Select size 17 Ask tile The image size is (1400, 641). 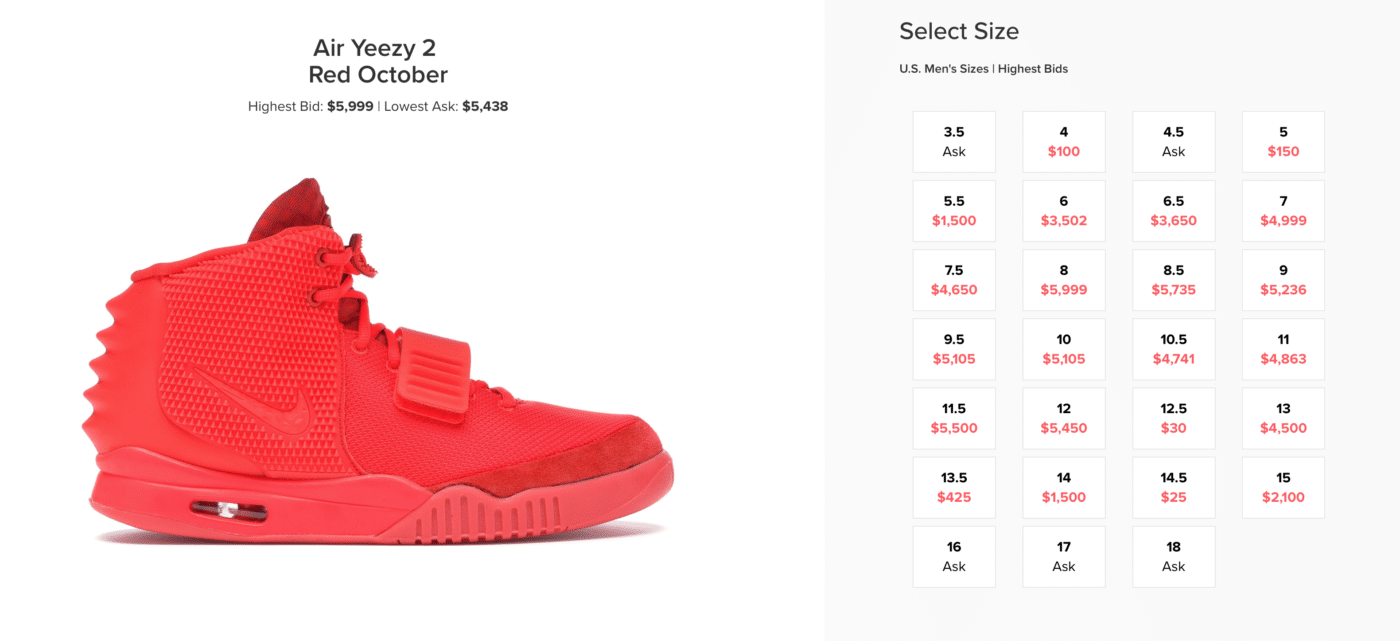(x=1064, y=556)
